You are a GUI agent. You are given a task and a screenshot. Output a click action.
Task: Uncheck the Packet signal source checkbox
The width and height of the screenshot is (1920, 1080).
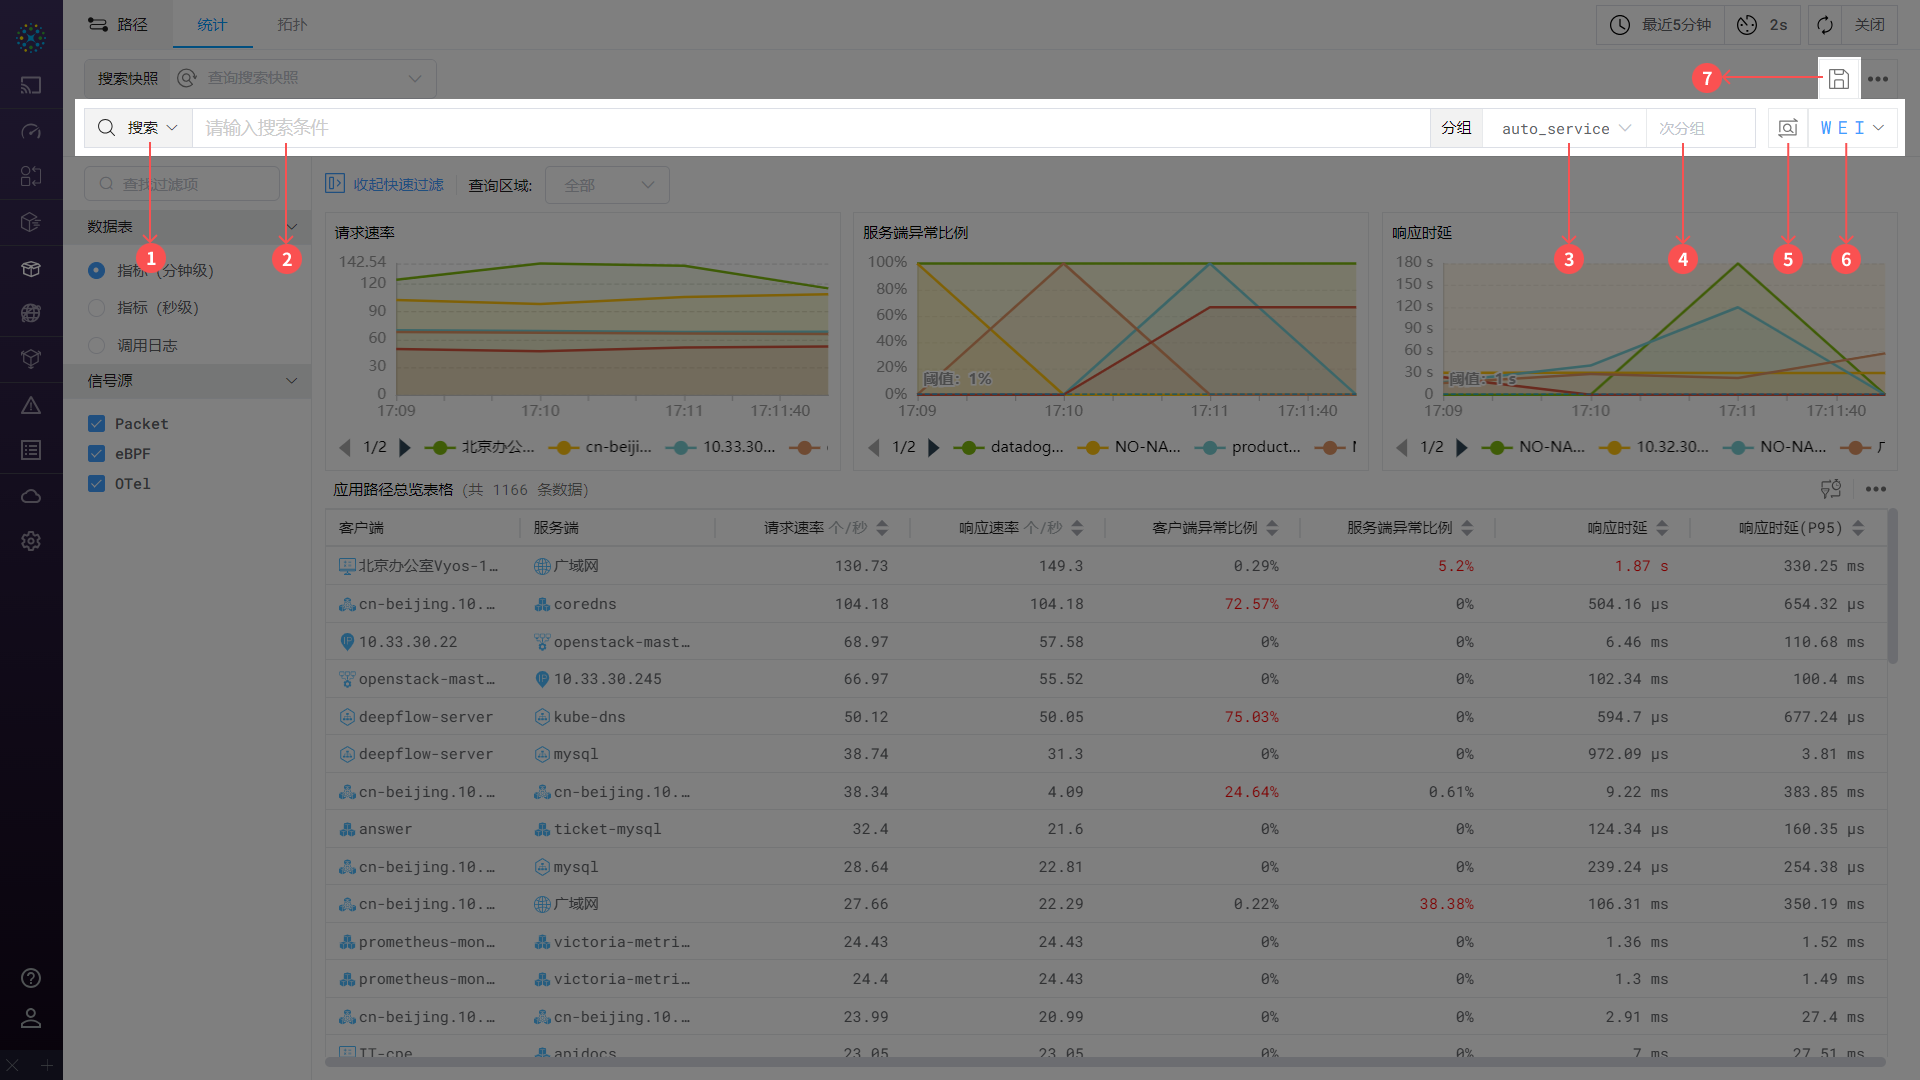click(x=97, y=424)
